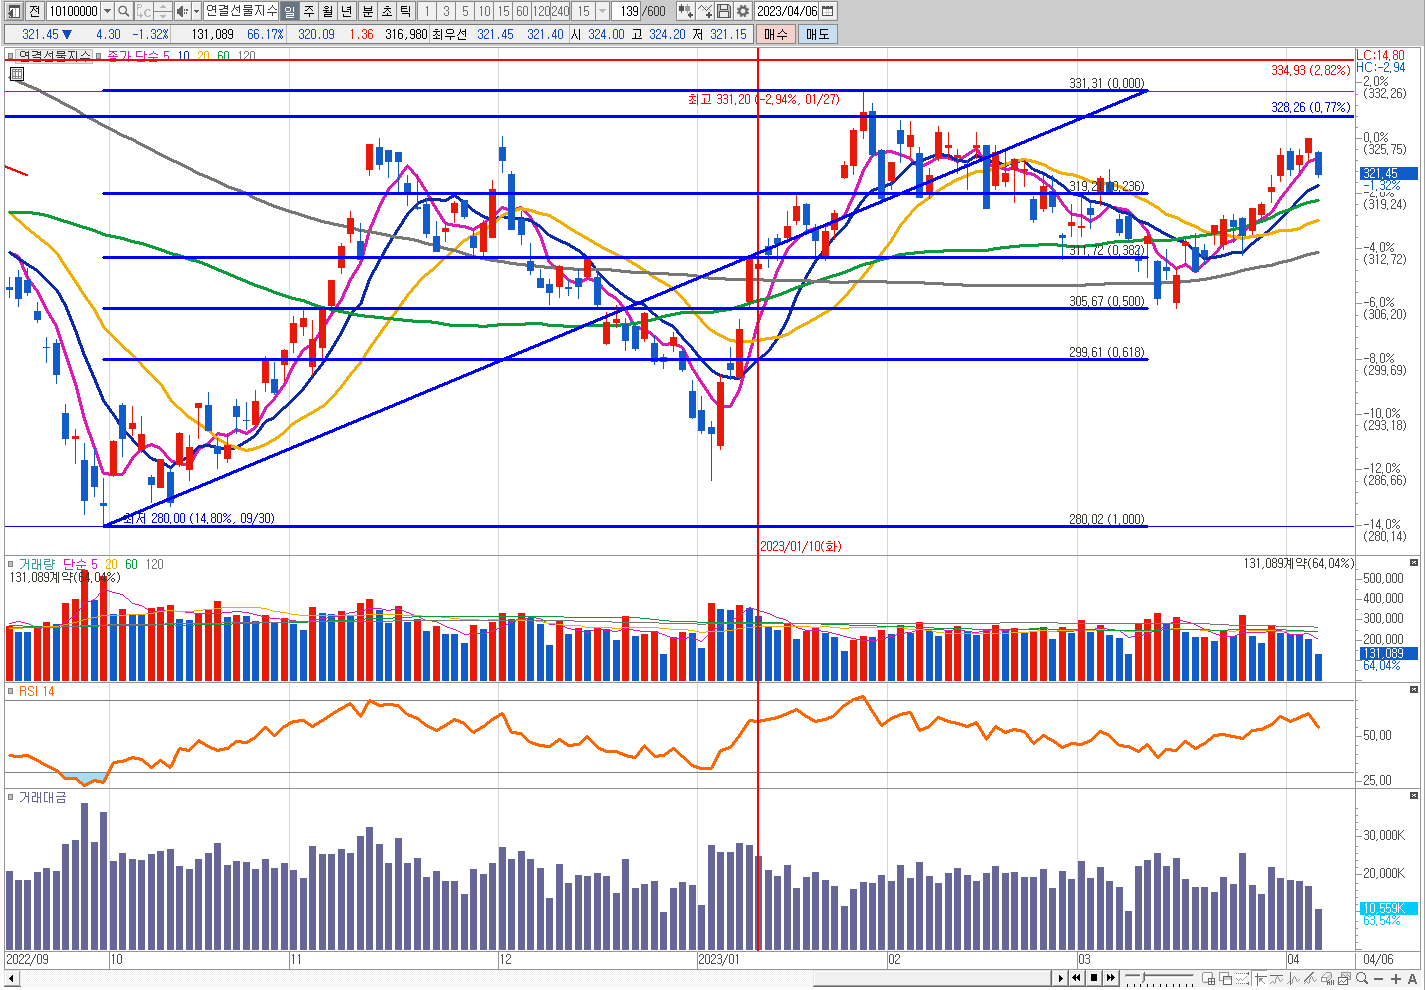1425x990 pixels.
Task: Click the 매수 buy button
Action: (x=775, y=34)
